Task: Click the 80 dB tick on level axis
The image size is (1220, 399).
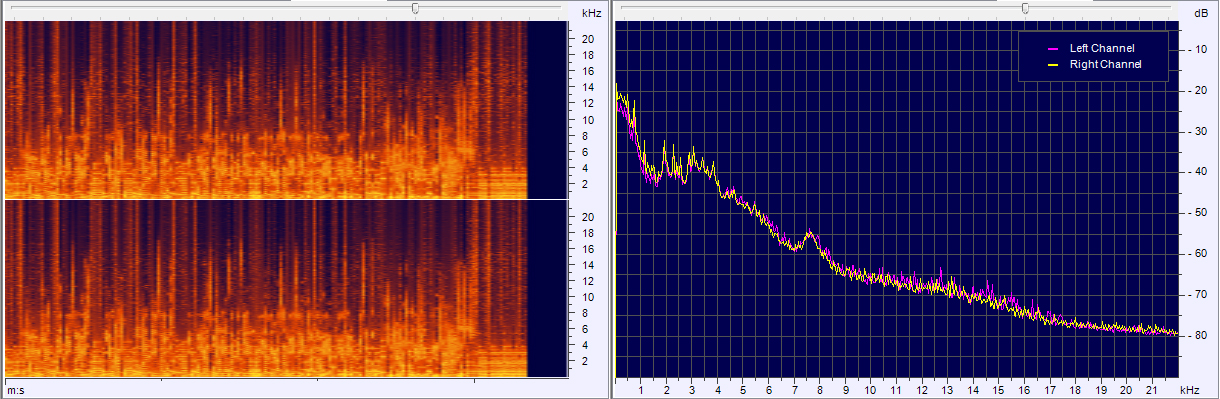Action: click(1200, 336)
